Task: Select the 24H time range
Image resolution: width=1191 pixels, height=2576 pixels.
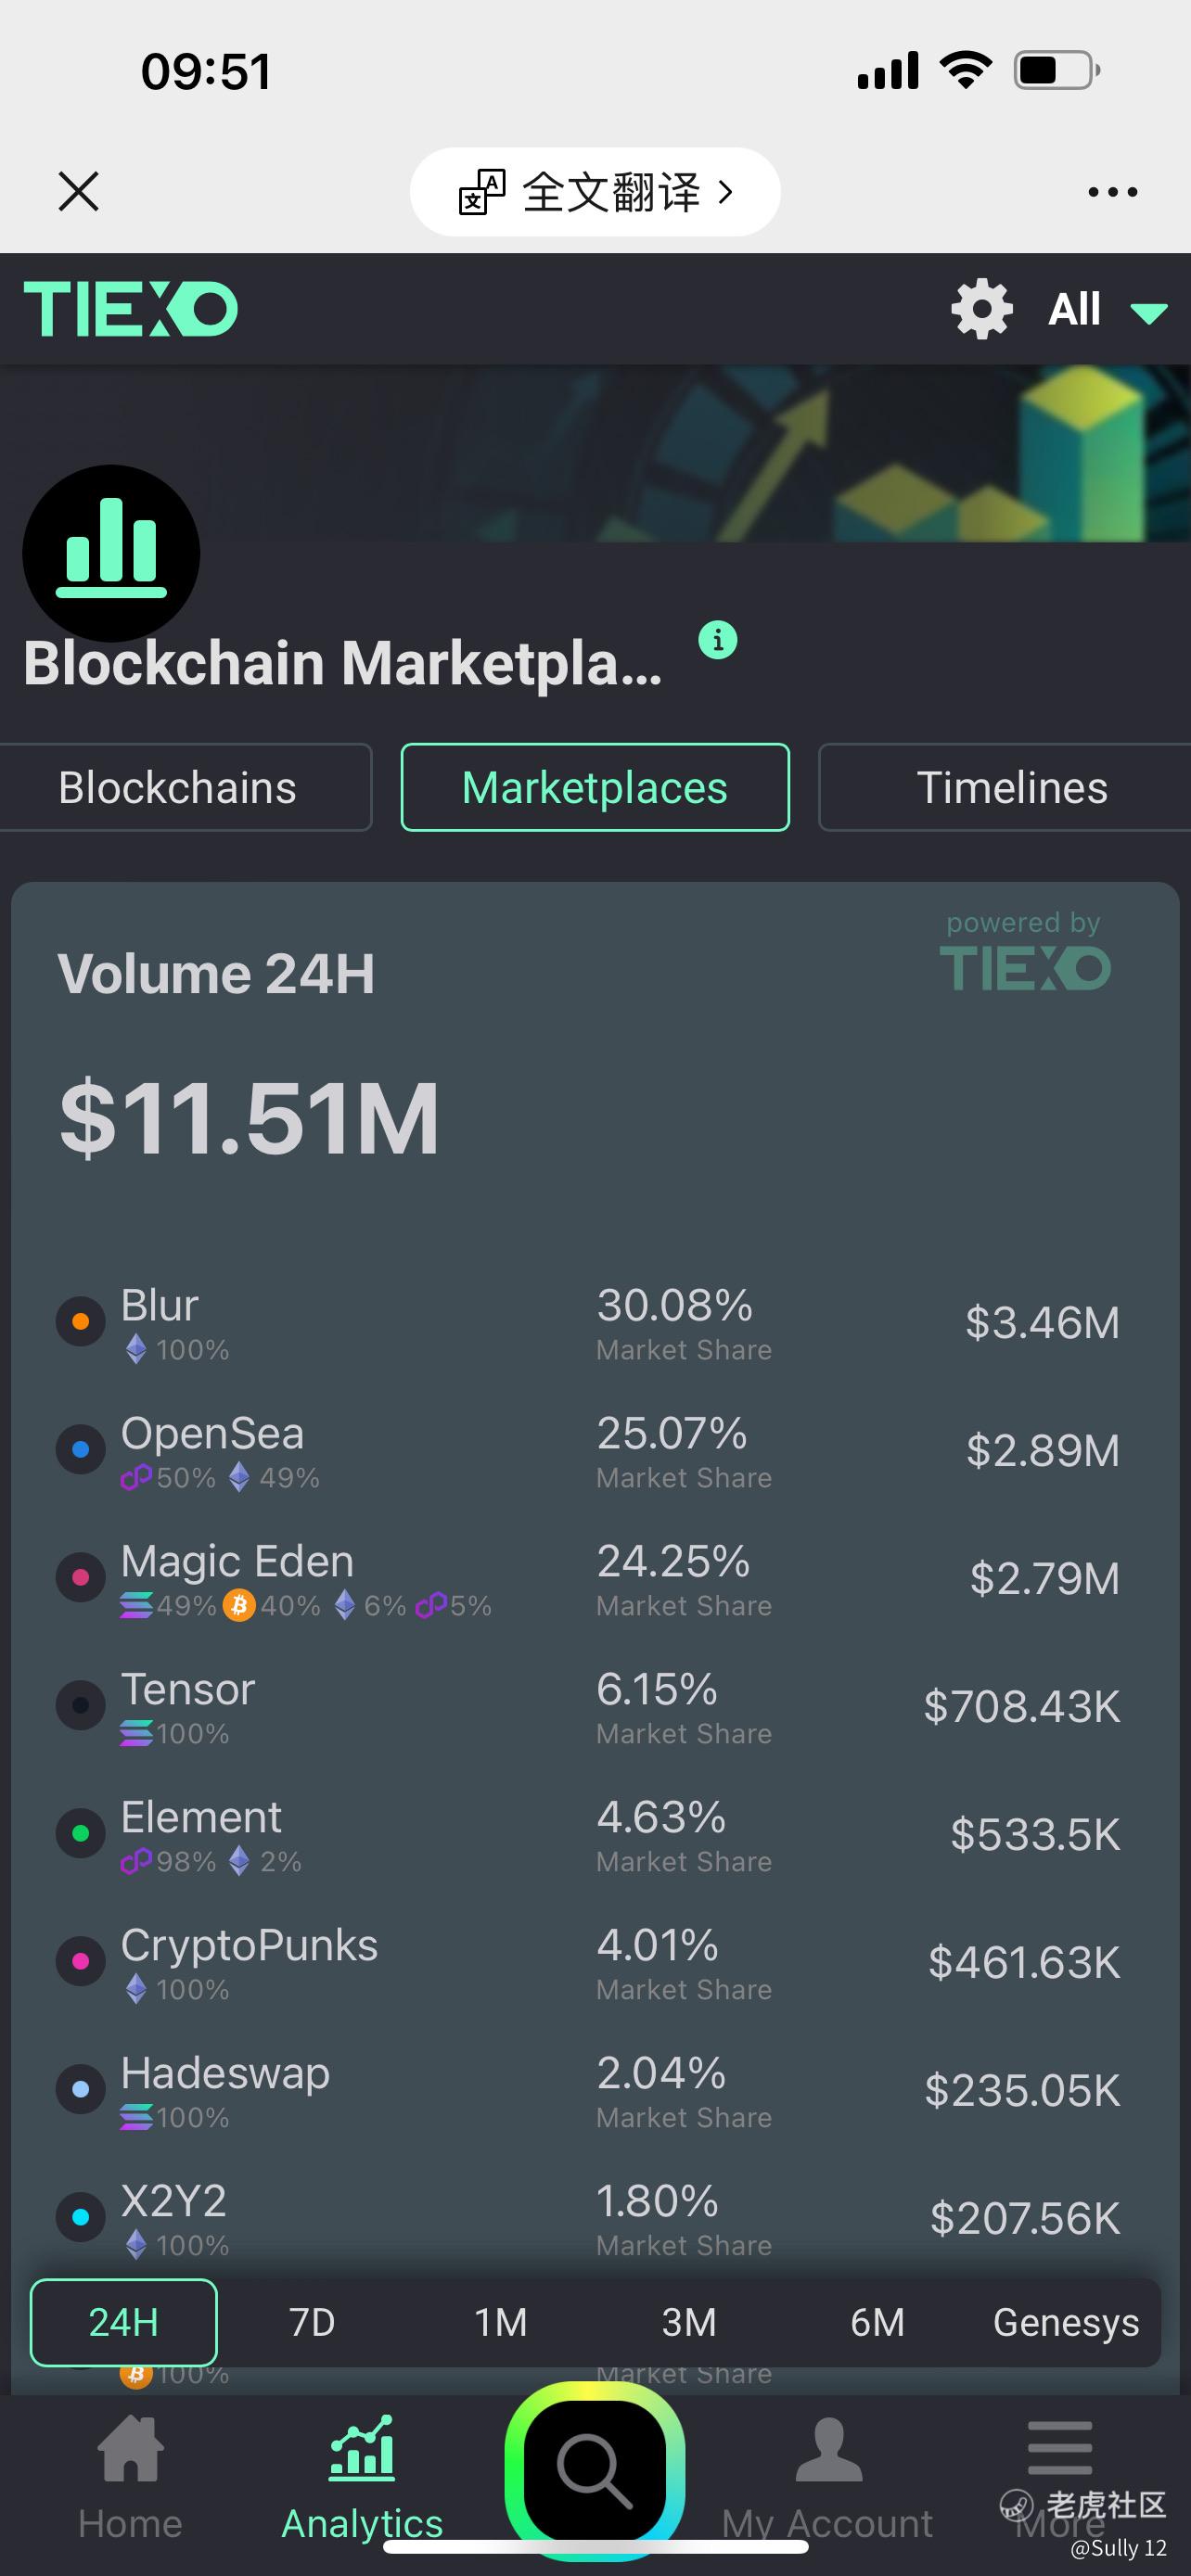Action: [124, 2322]
